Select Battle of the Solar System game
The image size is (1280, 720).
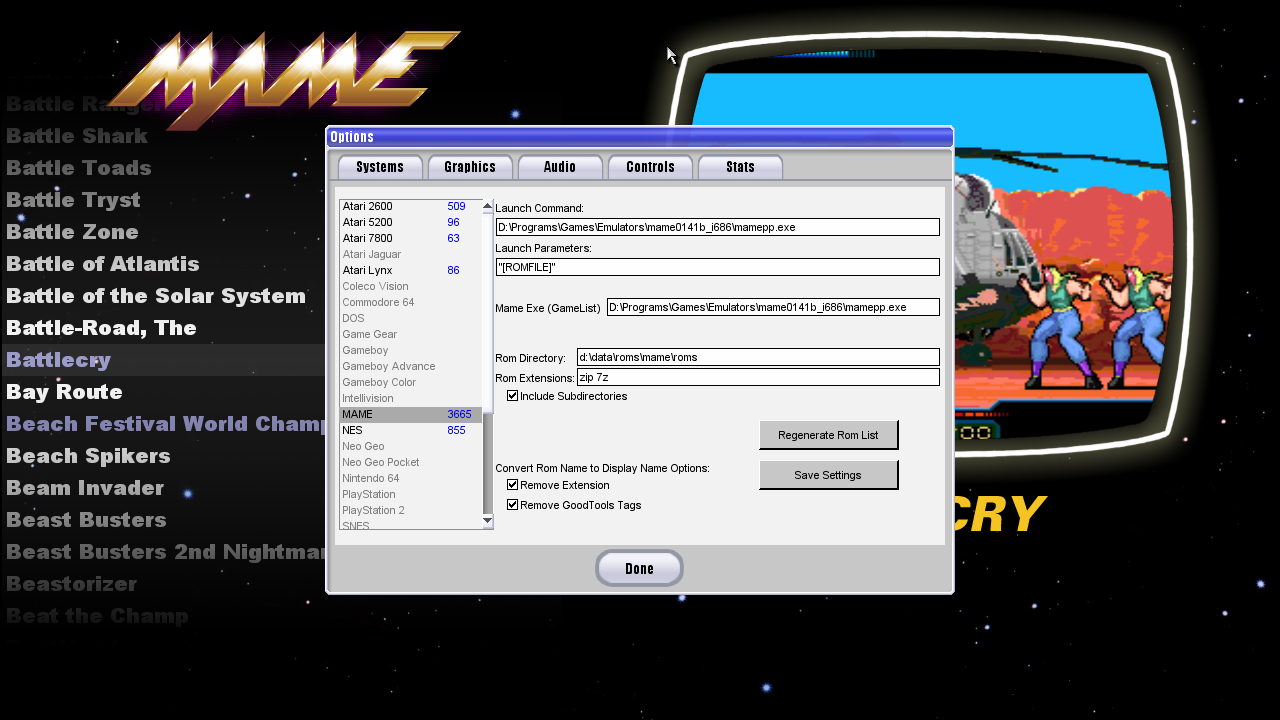[x=156, y=296]
